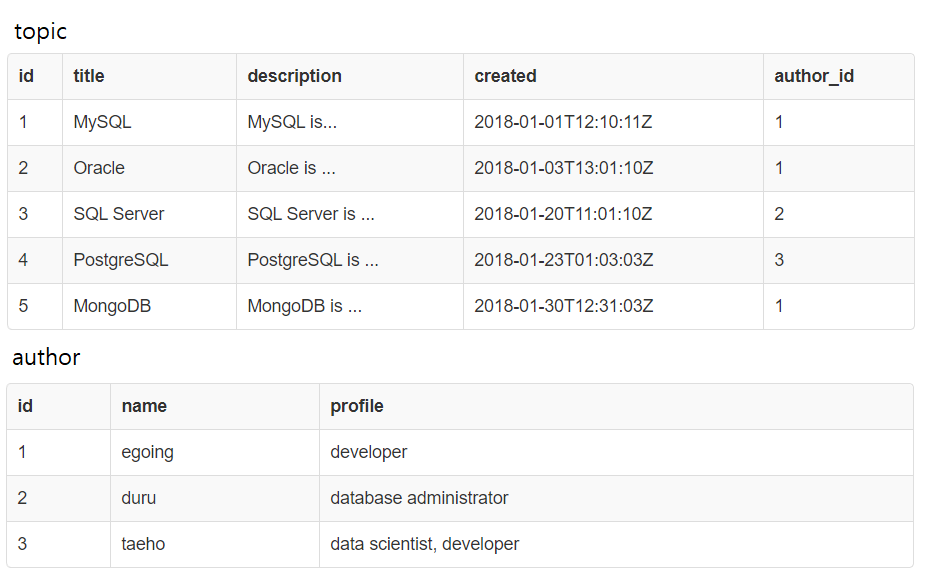Click the 'topic' table heading
930x579 pixels.
40,31
